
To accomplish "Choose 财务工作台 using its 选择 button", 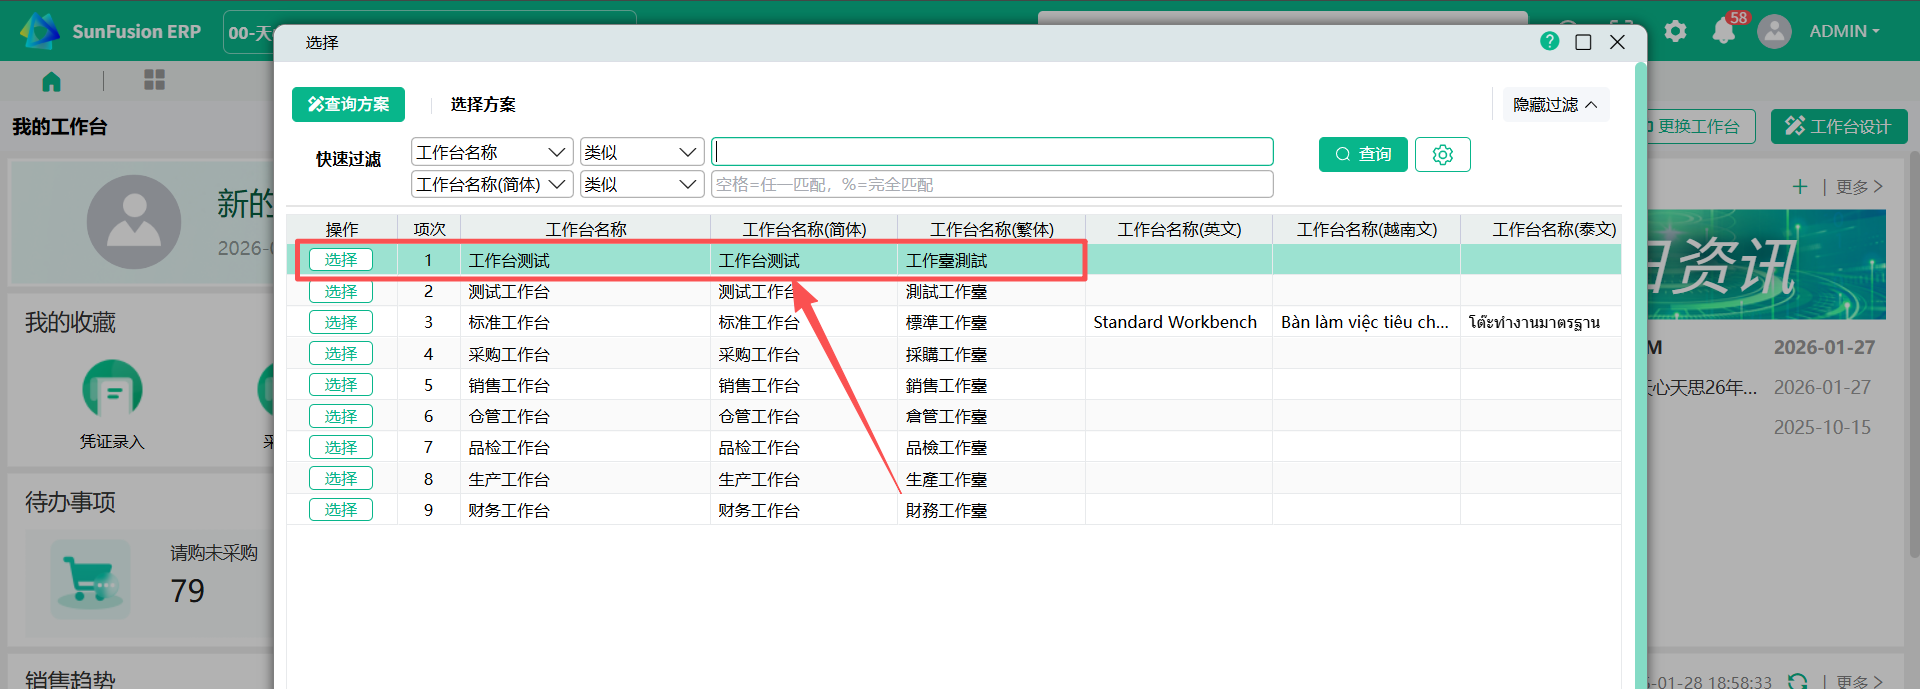I will 340,510.
